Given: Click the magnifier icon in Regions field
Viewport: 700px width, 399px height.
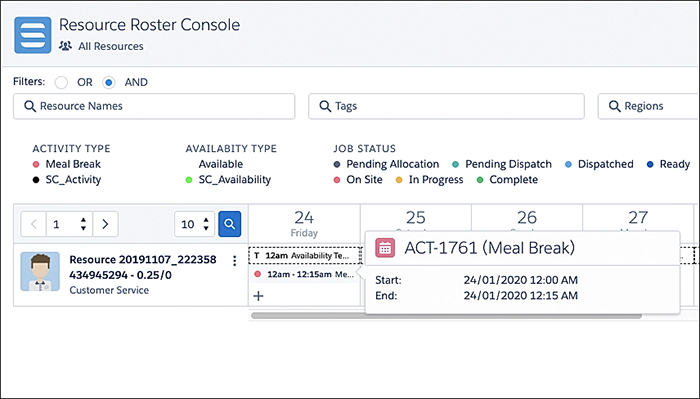Looking at the screenshot, I should point(614,106).
